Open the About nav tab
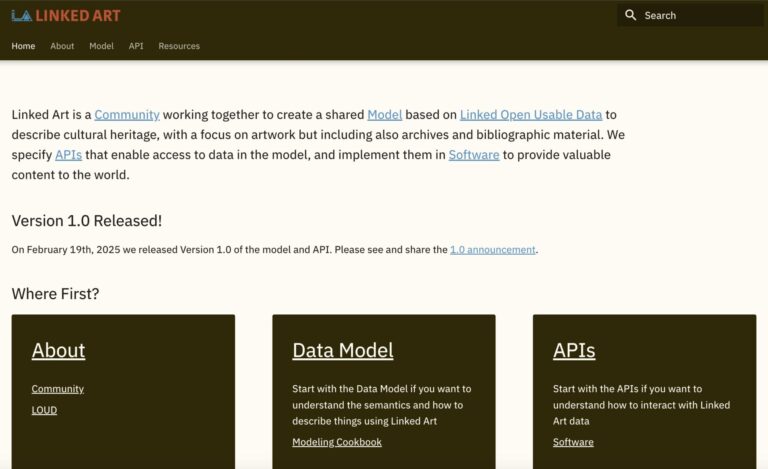 click(62, 46)
